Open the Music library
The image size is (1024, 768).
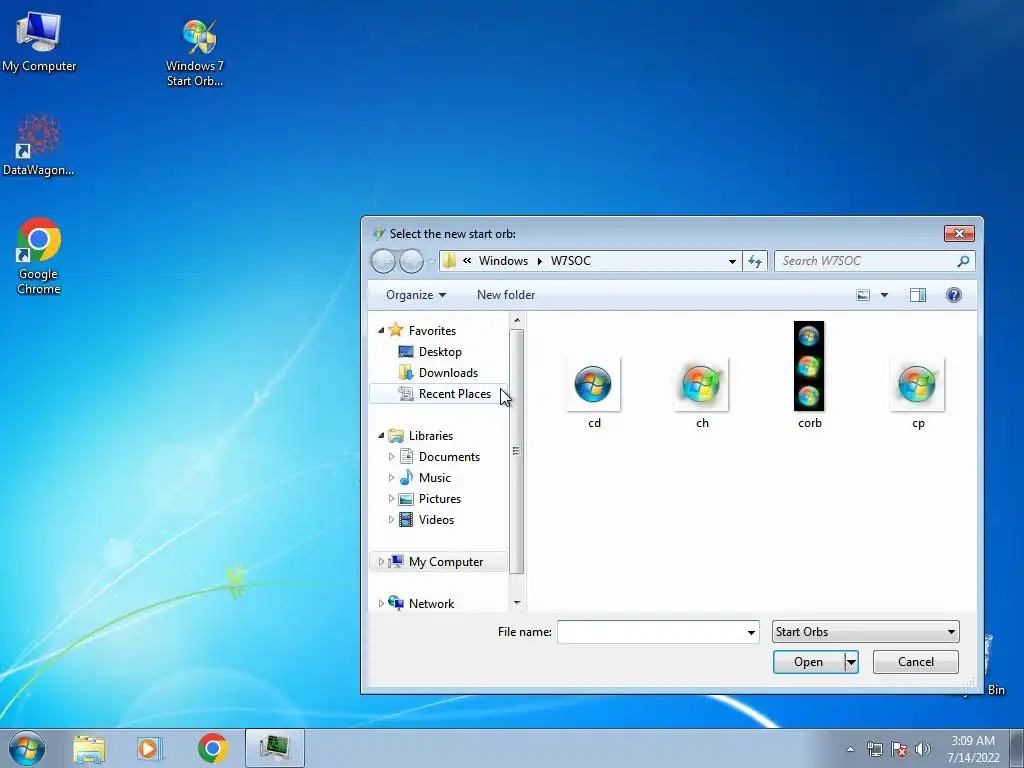434,477
